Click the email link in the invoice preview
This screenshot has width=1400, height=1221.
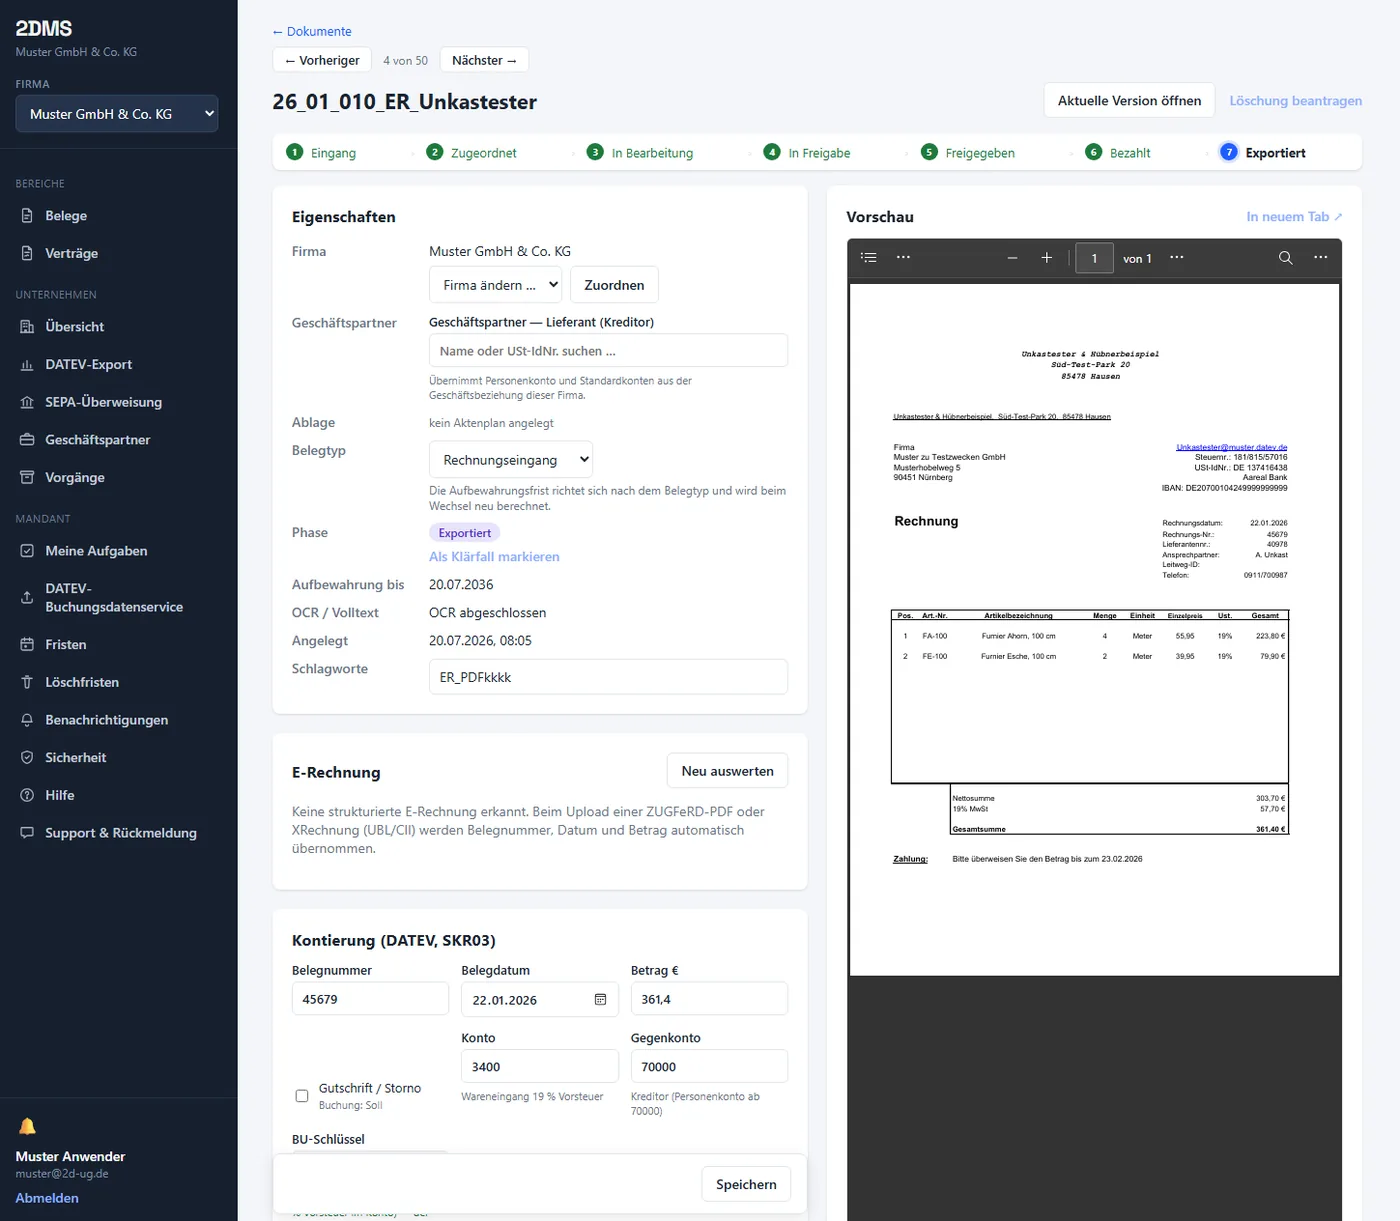click(1231, 447)
